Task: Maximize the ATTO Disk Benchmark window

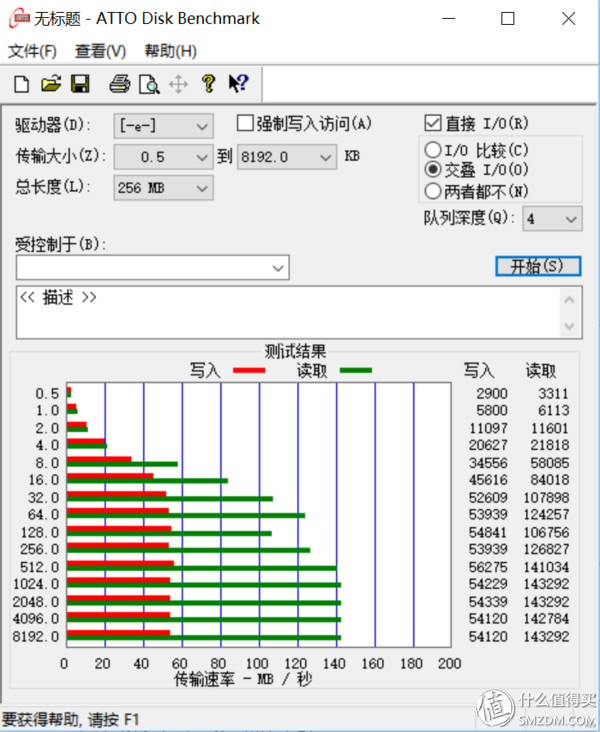Action: click(x=508, y=19)
